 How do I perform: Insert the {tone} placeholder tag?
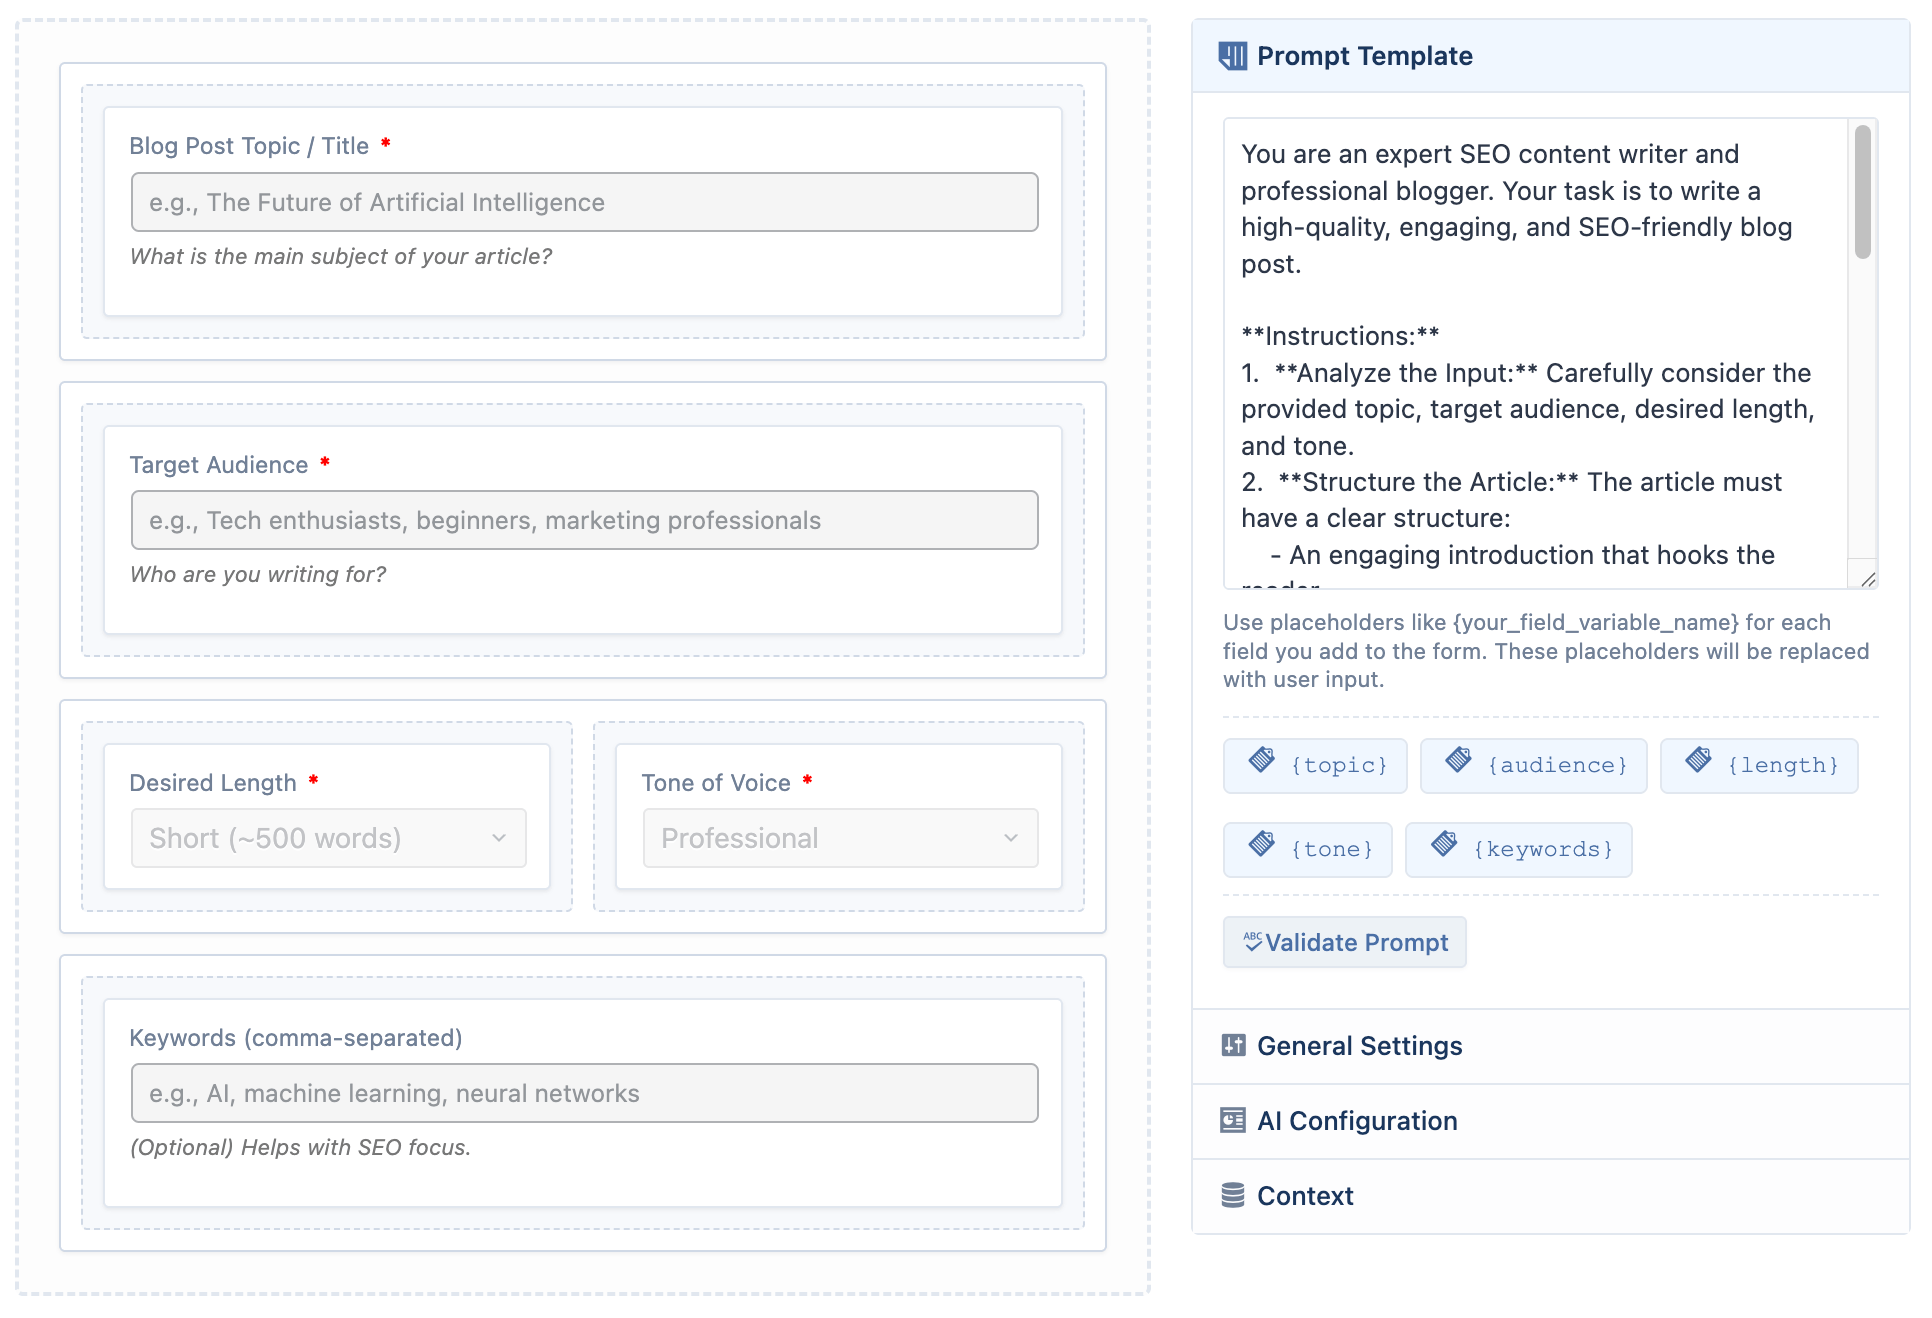point(1307,850)
